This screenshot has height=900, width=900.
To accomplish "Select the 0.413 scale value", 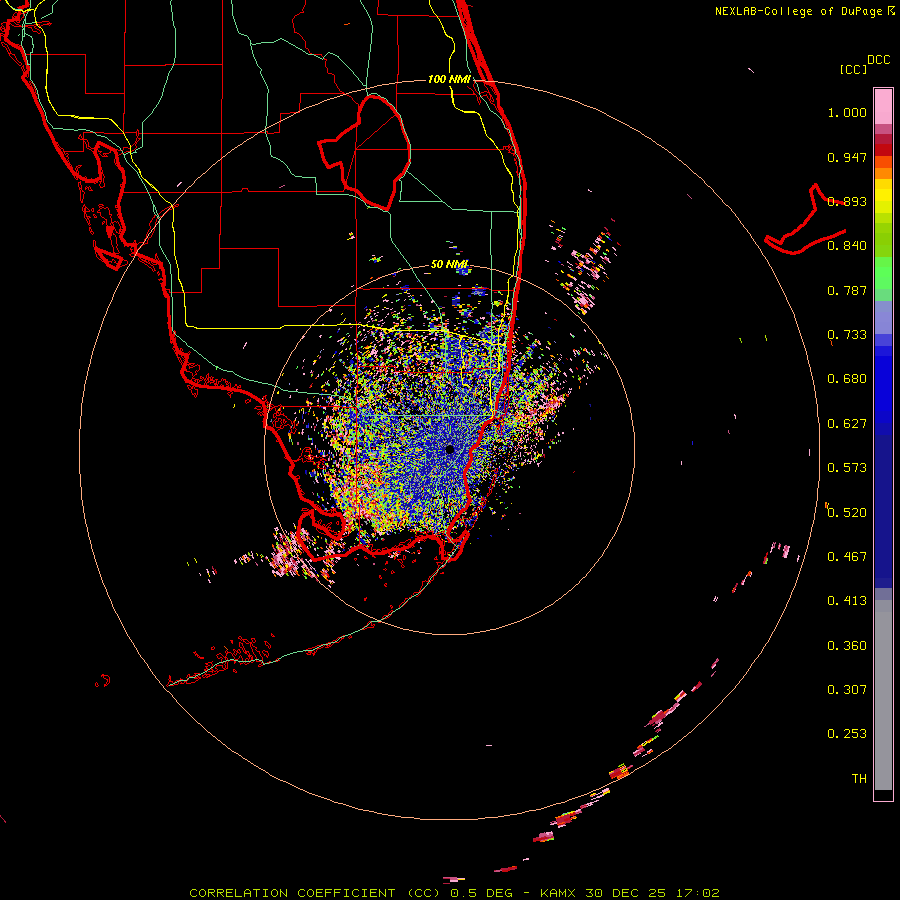I will [847, 601].
